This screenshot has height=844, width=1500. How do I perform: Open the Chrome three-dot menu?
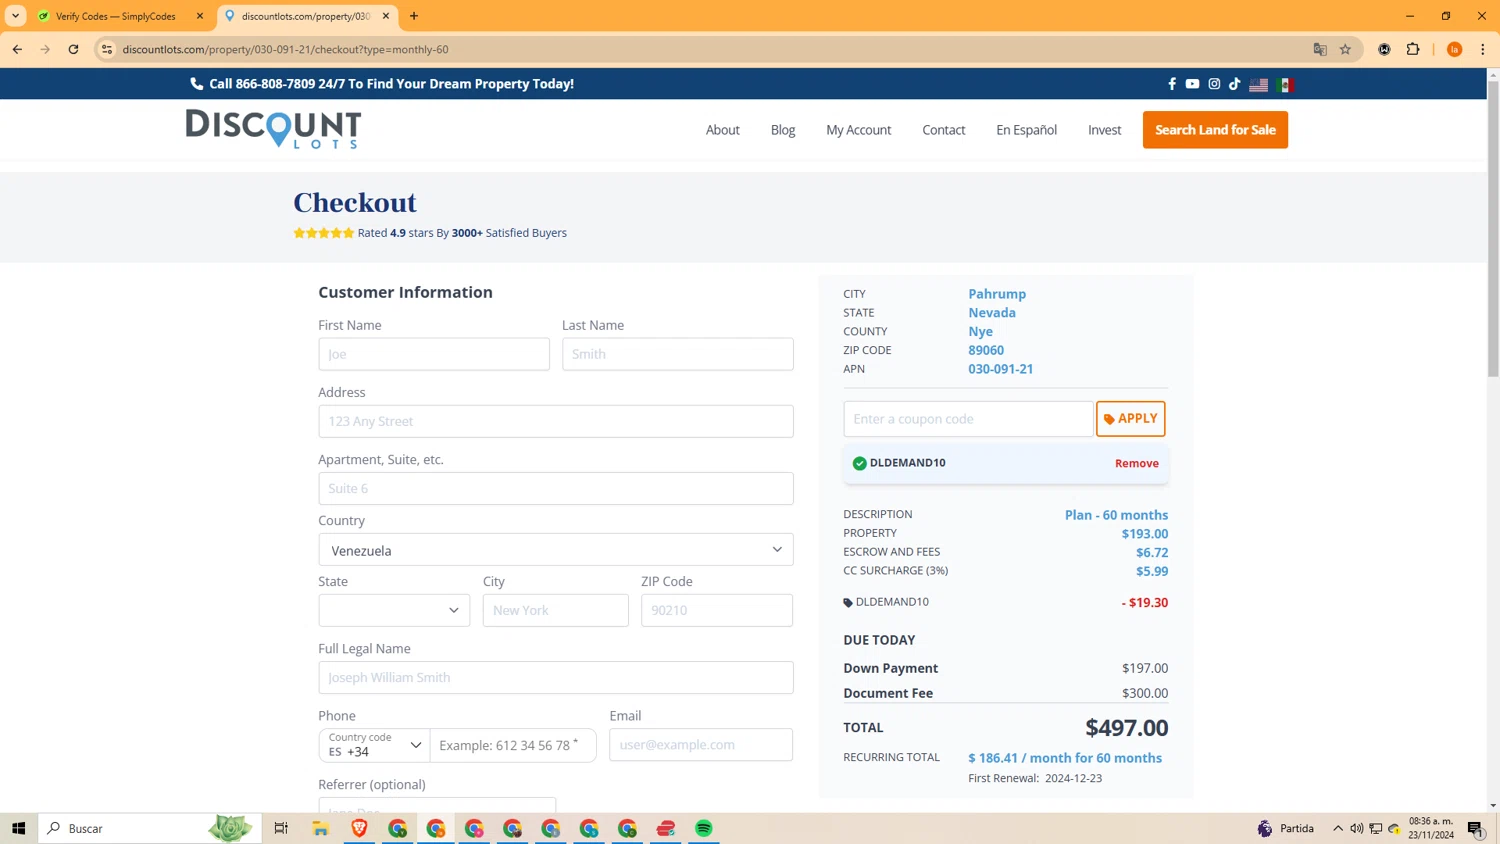1483,49
